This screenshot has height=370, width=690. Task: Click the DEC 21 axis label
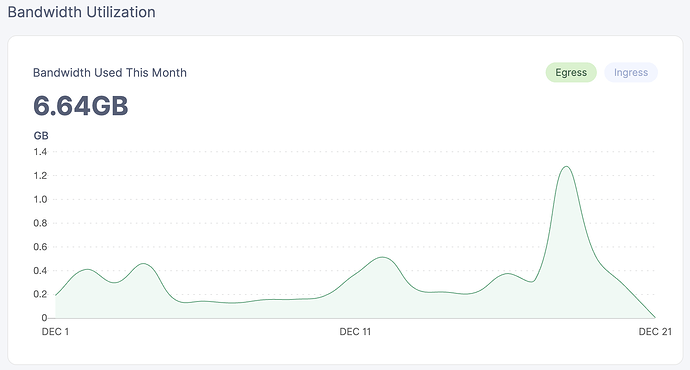[655, 332]
